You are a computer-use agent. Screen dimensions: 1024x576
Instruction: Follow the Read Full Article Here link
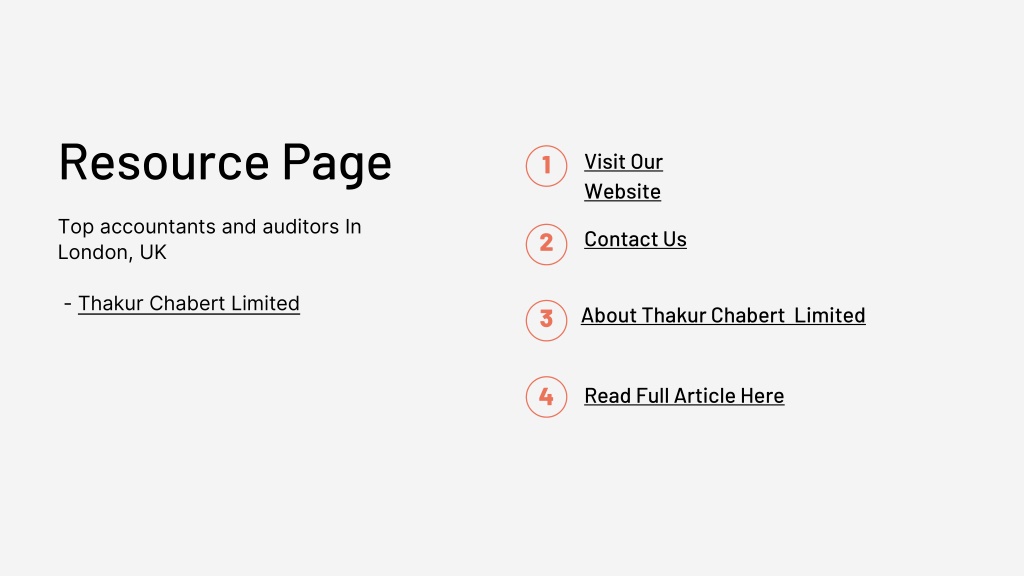(684, 396)
